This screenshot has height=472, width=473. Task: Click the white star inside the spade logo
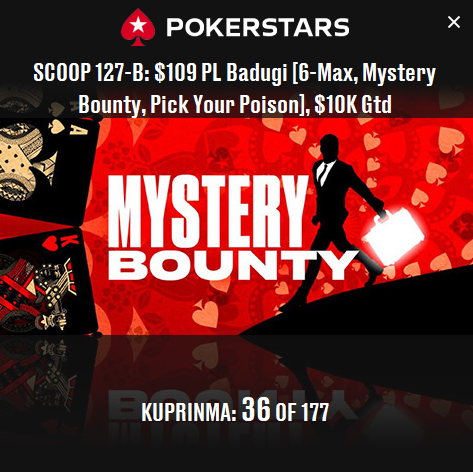click(138, 25)
